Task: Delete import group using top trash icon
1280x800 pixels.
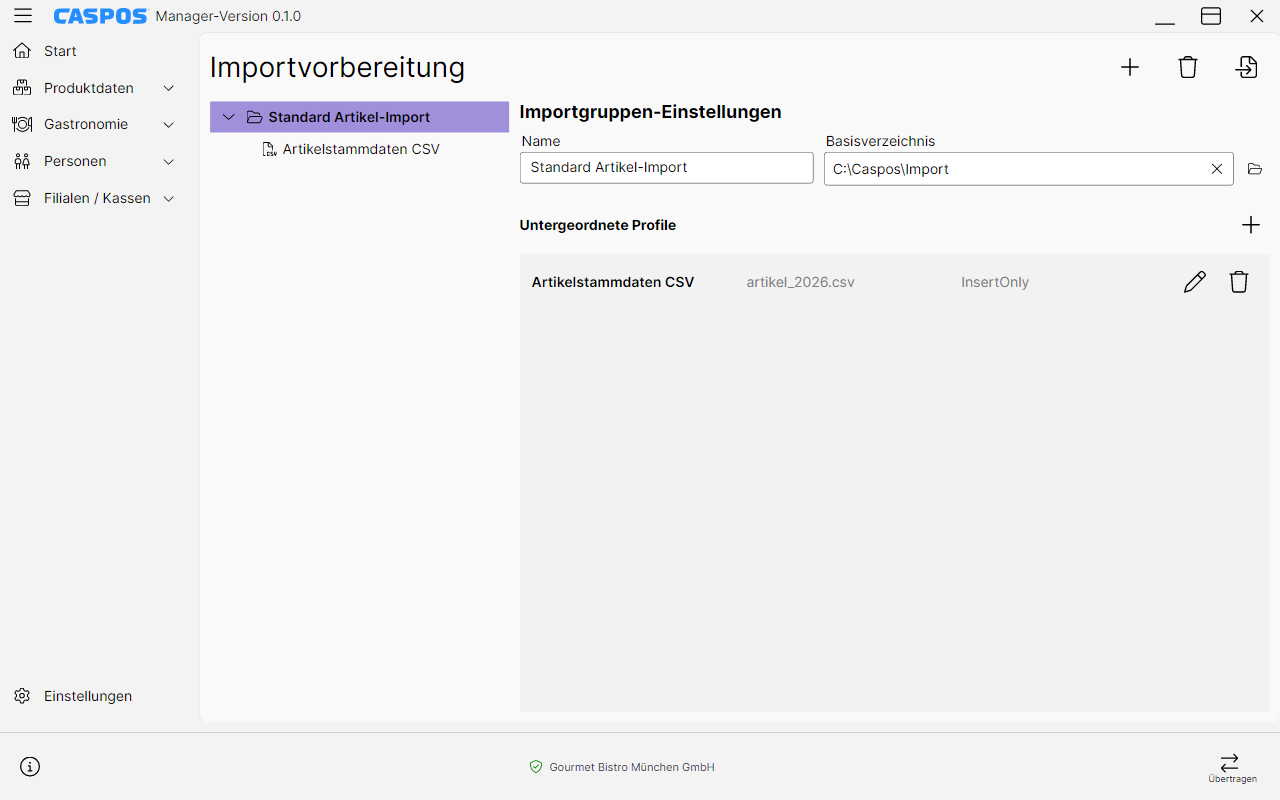Action: click(1188, 68)
